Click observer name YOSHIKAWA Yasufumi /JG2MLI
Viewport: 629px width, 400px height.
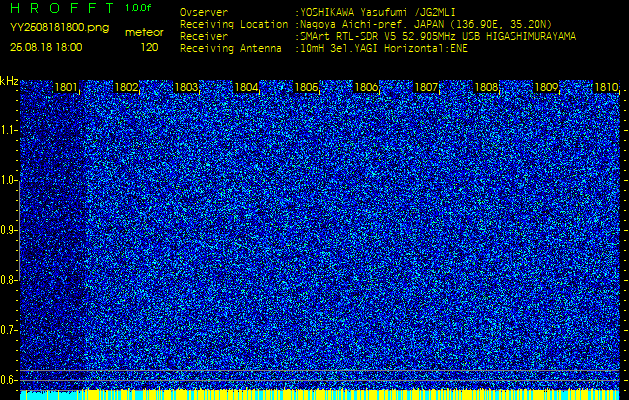[378, 12]
